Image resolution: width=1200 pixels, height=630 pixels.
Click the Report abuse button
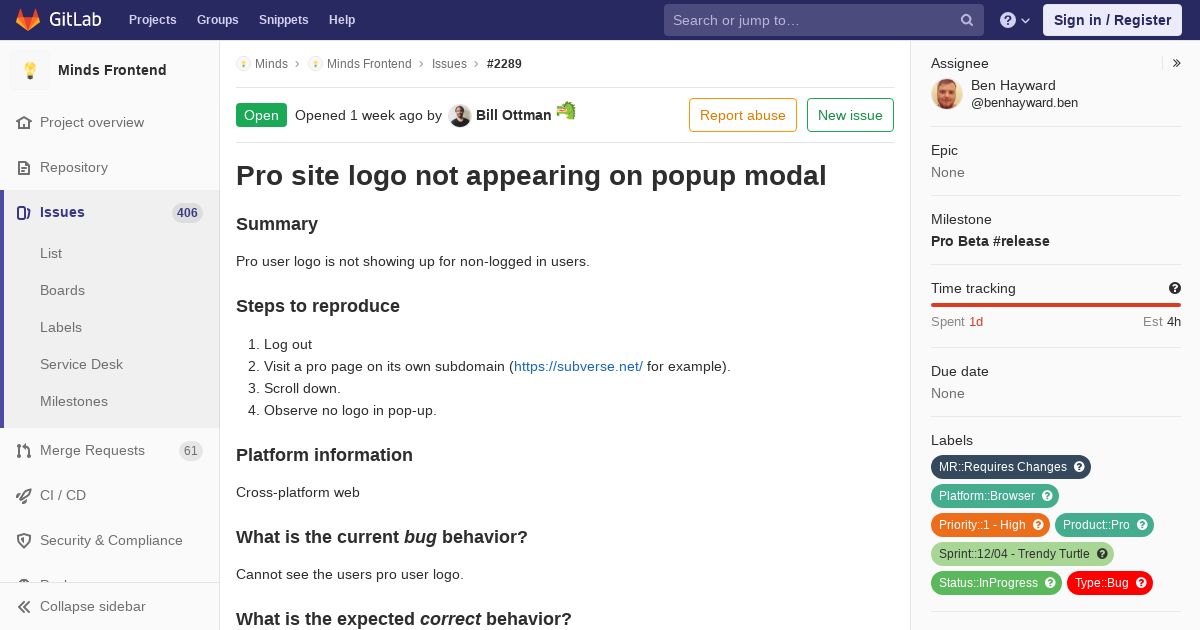743,115
